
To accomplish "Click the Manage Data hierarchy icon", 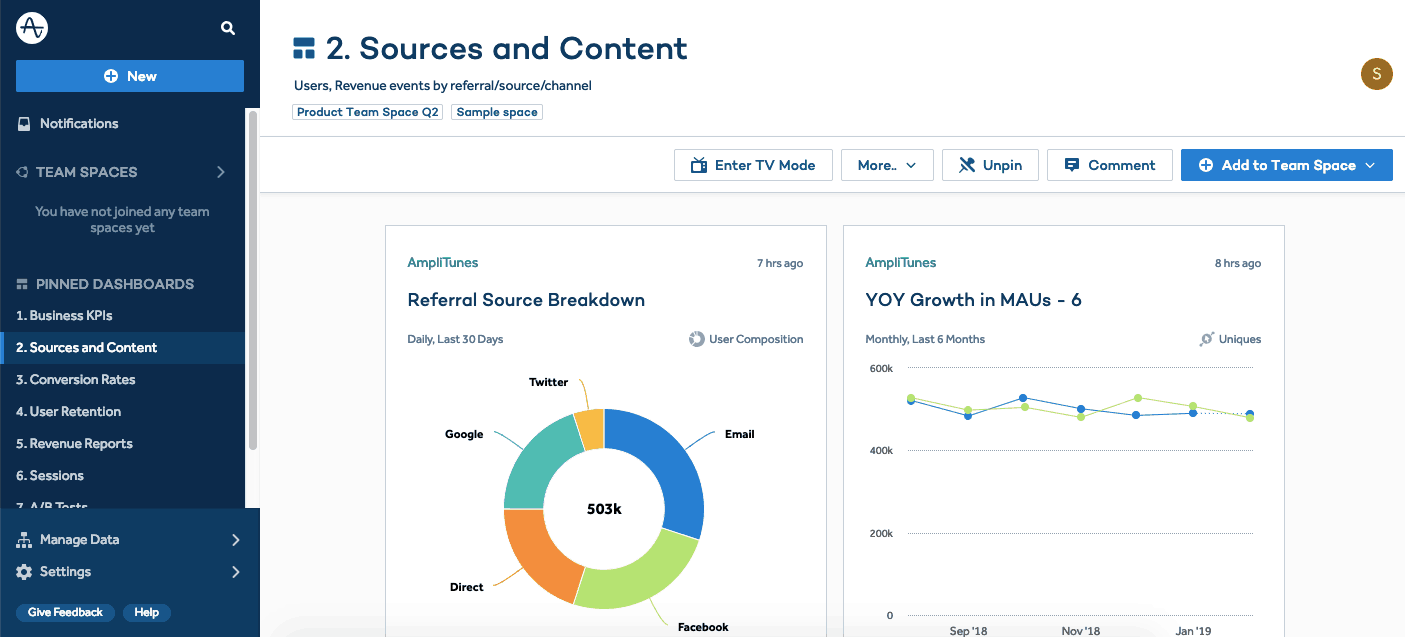I will [24, 540].
